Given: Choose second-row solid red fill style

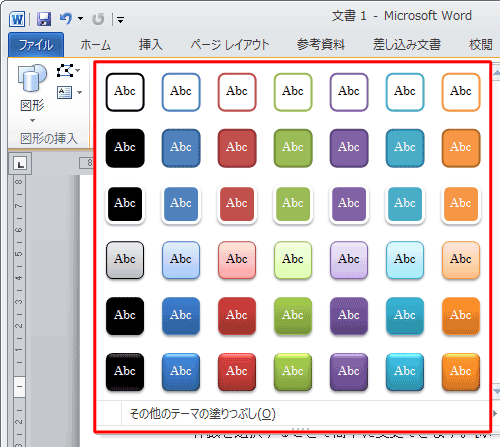Looking at the screenshot, I should [x=237, y=148].
